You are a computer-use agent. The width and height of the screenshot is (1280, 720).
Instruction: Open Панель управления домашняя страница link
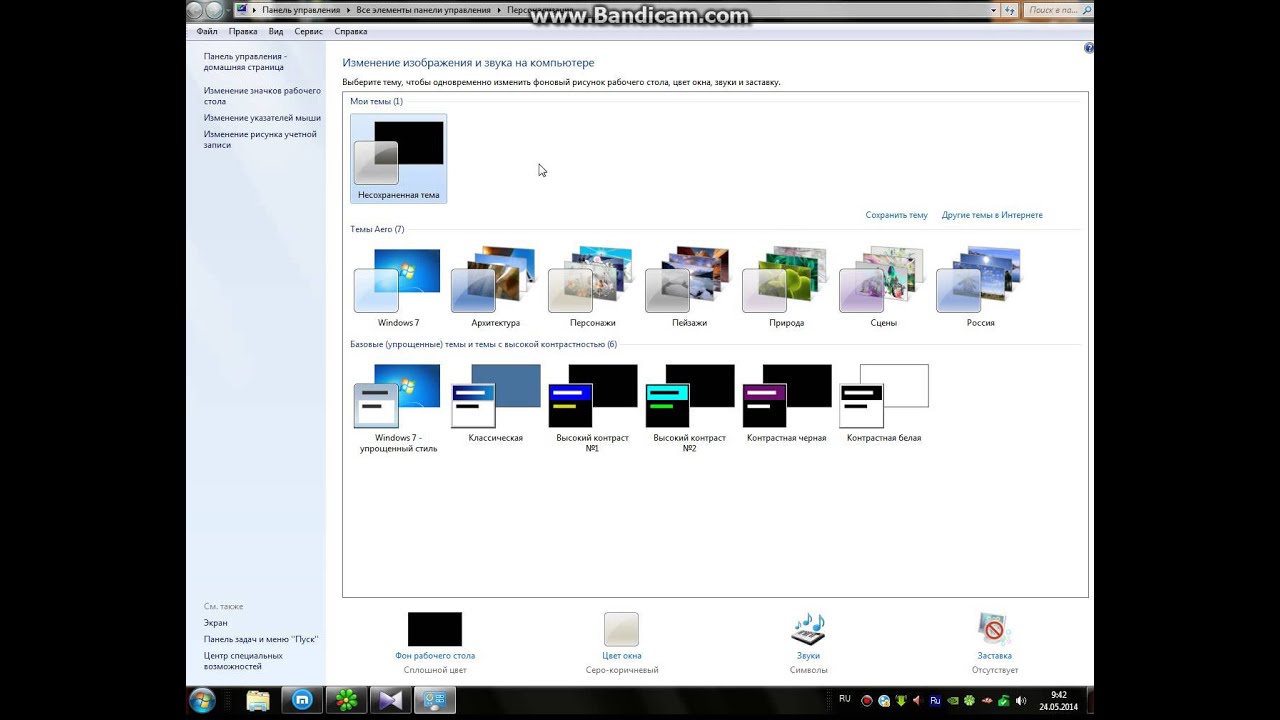(x=245, y=62)
